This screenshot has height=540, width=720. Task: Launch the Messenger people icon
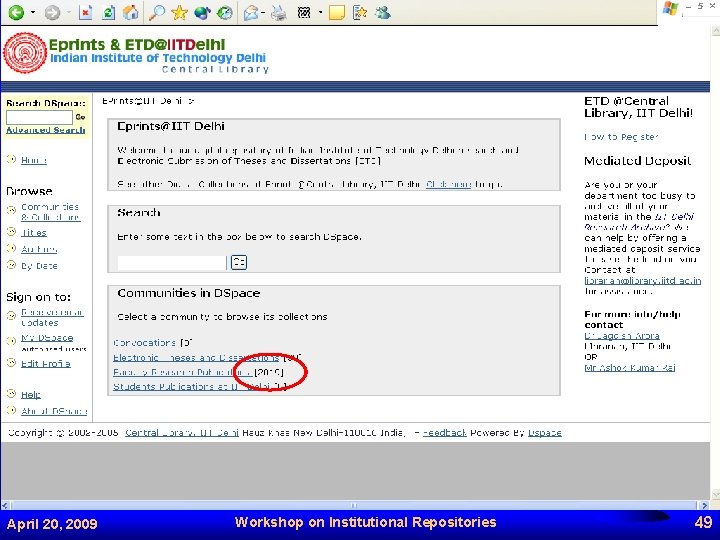382,12
